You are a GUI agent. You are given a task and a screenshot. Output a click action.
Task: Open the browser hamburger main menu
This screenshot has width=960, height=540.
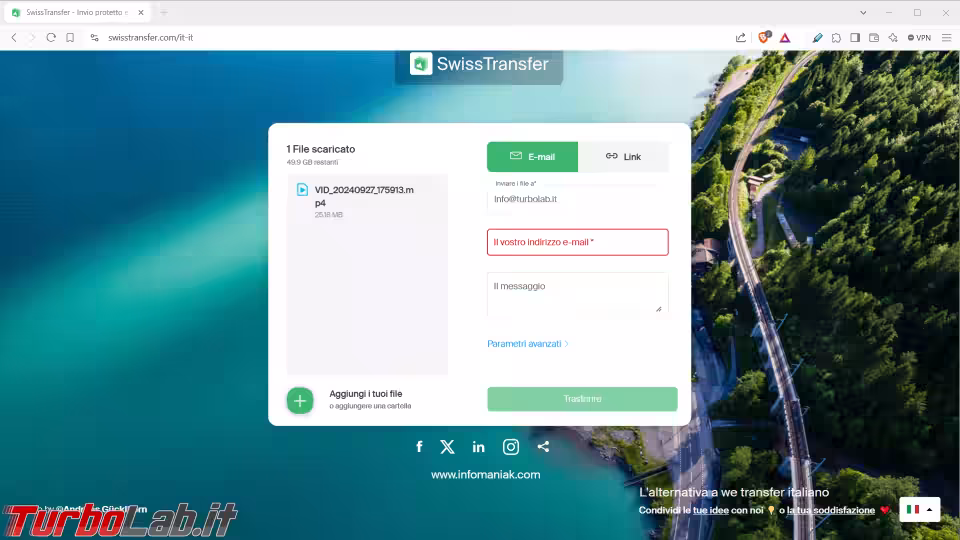click(x=947, y=37)
